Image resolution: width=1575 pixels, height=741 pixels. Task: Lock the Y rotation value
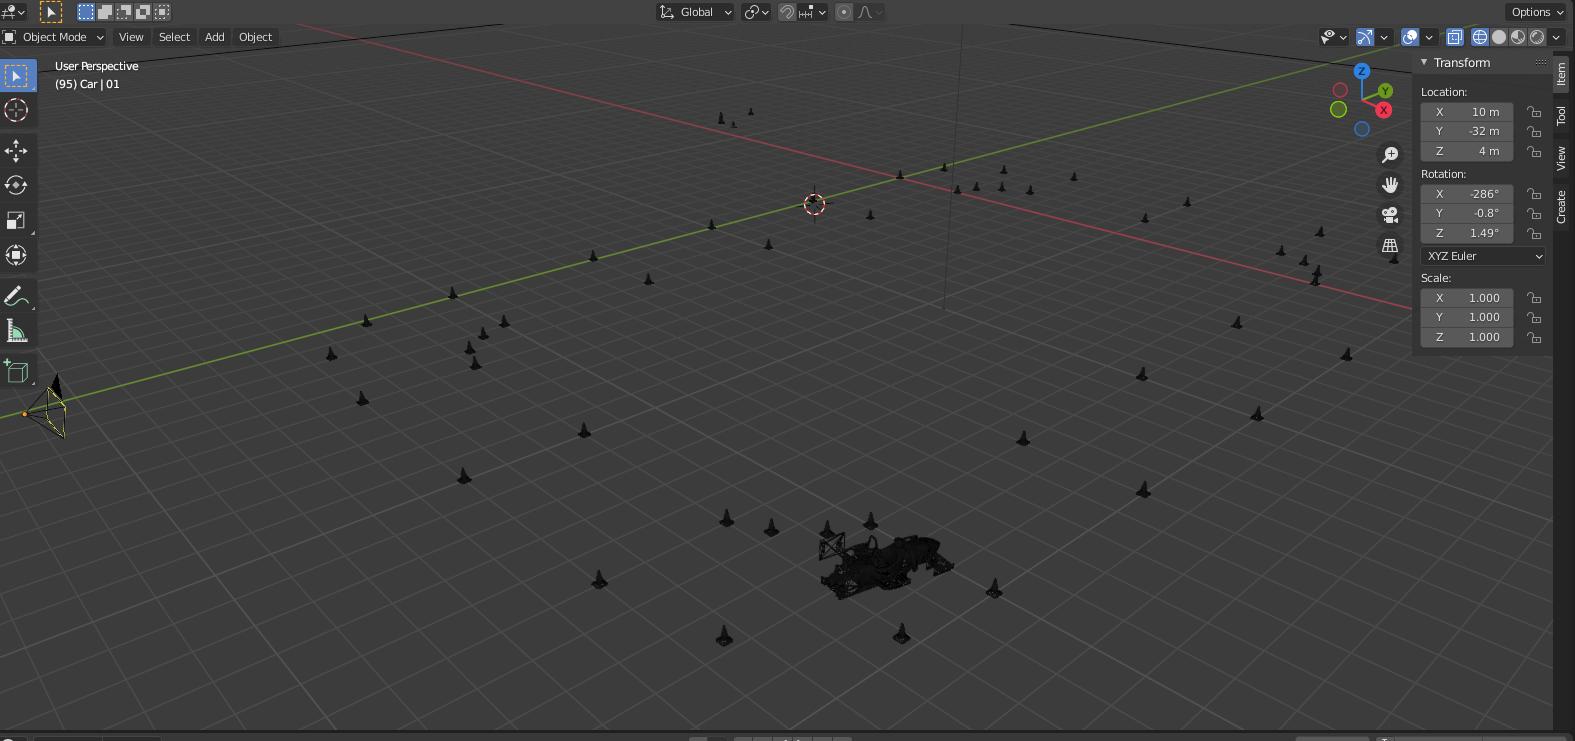(1534, 213)
